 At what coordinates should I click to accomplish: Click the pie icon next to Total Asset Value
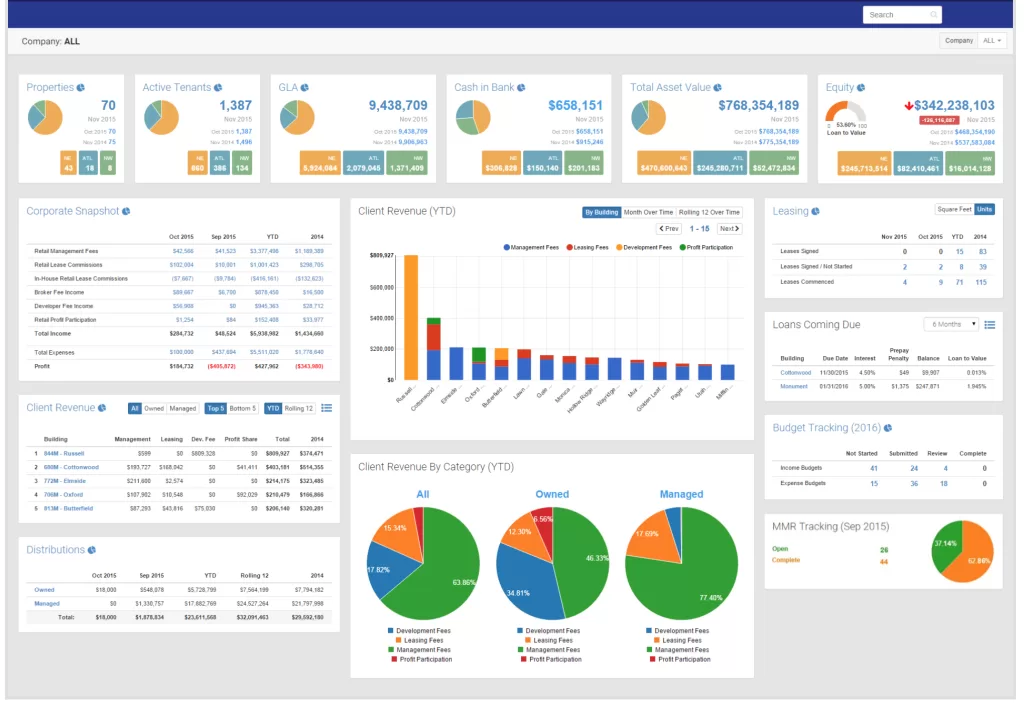click(x=715, y=88)
